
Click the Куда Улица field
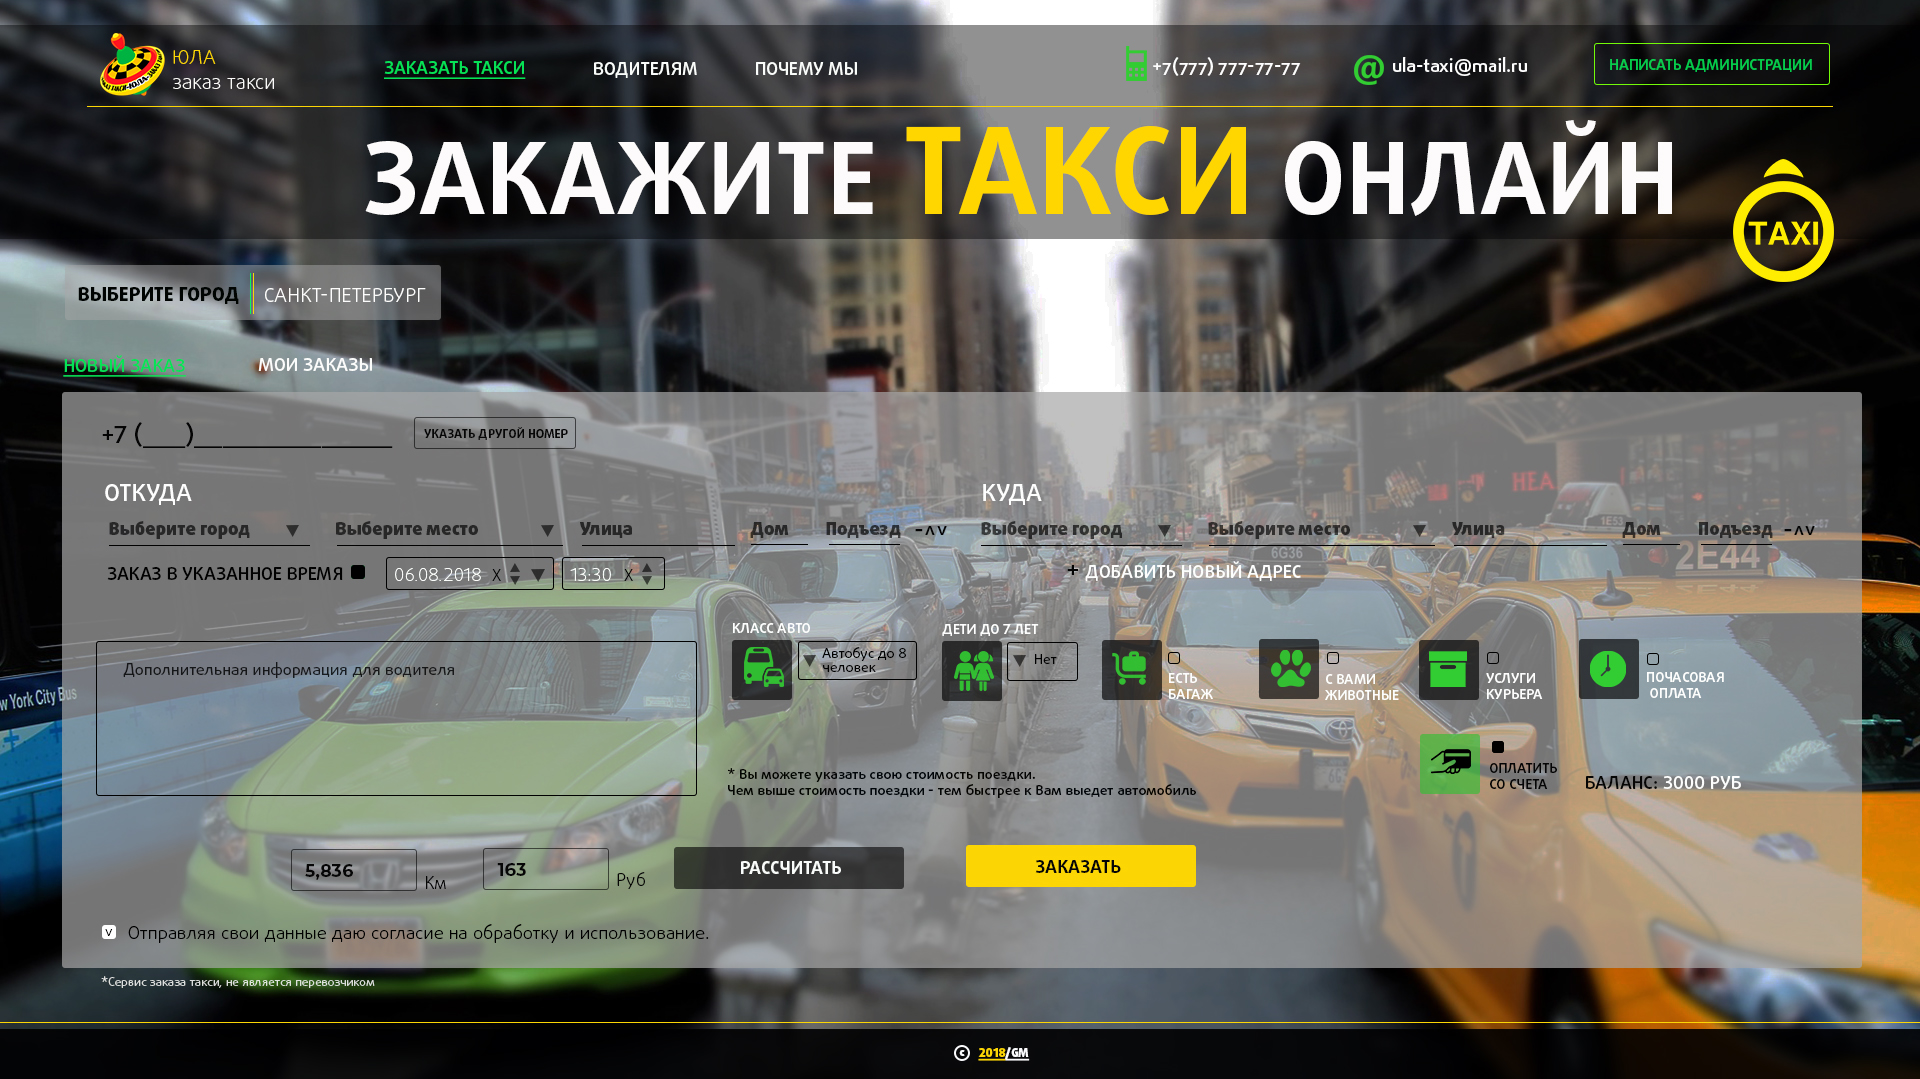1529,529
